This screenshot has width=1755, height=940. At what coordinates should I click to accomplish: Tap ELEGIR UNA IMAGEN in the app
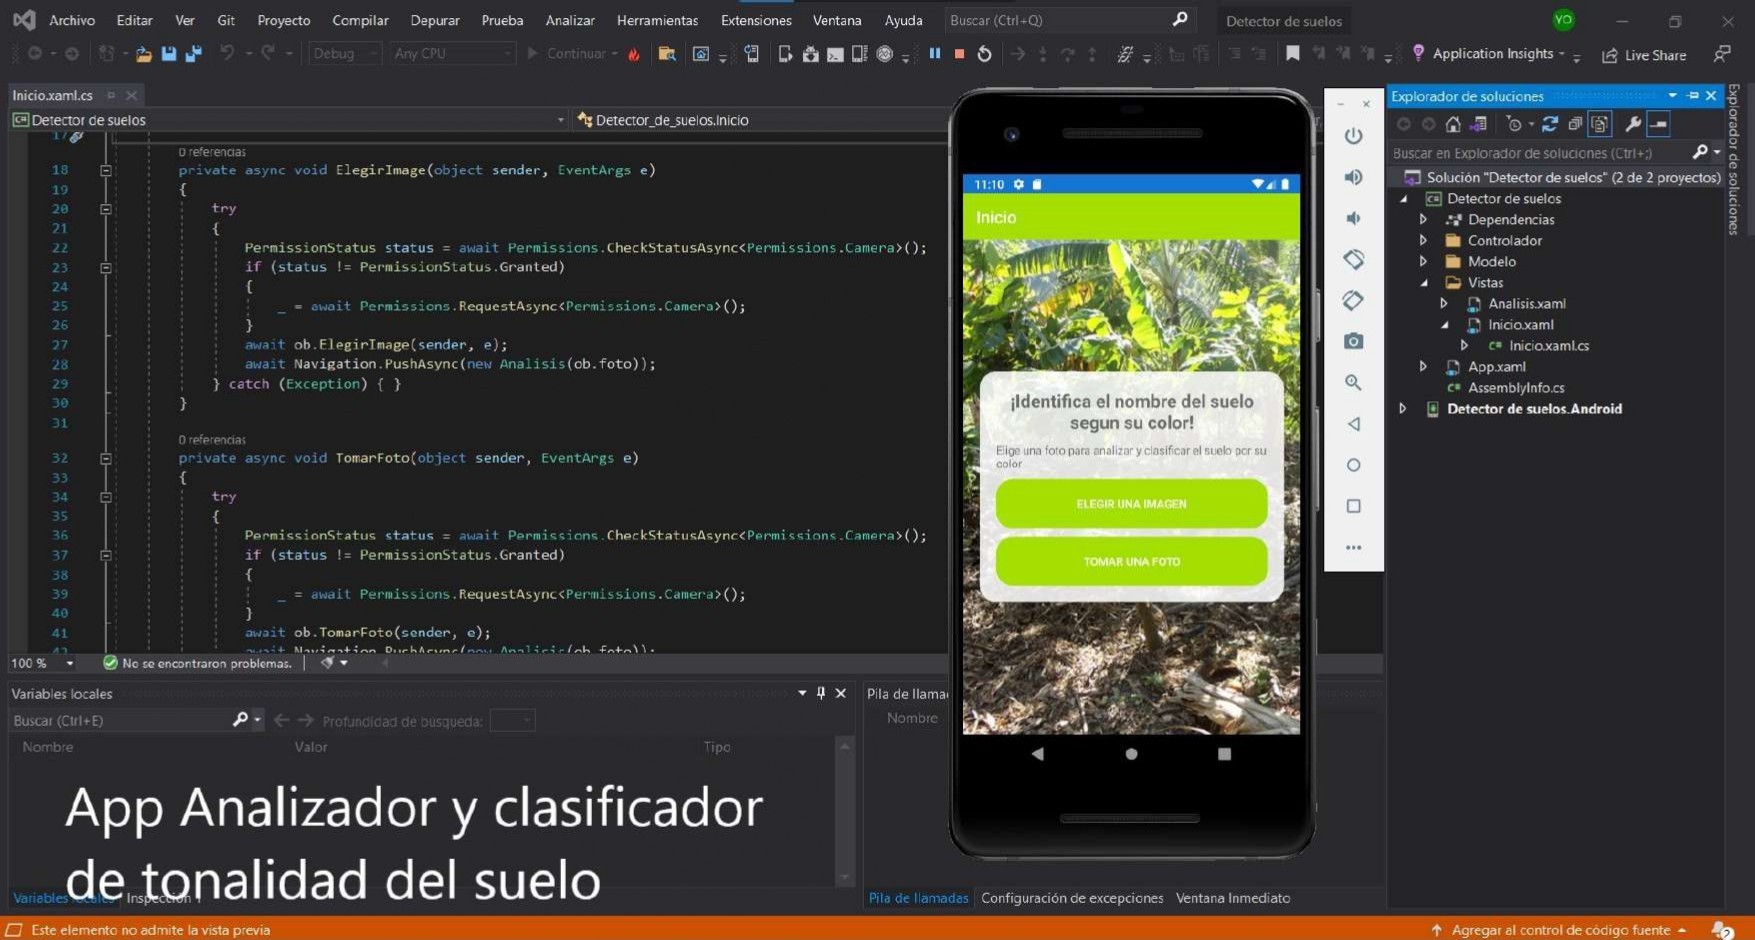coord(1131,504)
